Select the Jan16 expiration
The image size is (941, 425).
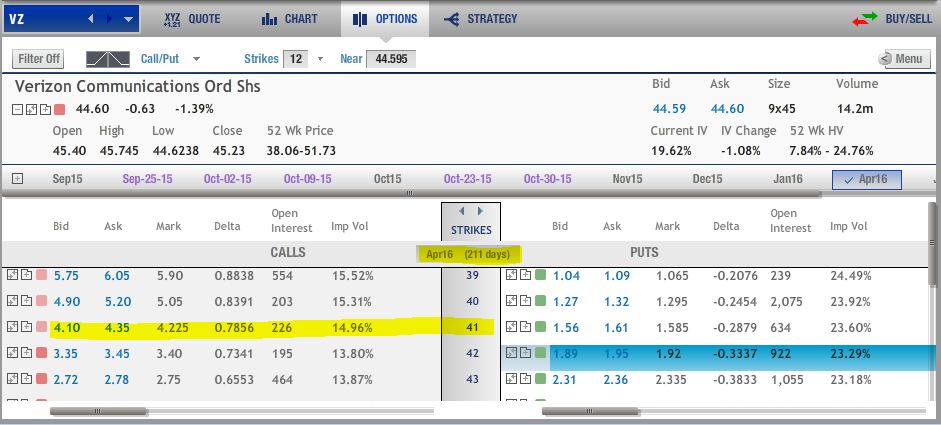[788, 179]
